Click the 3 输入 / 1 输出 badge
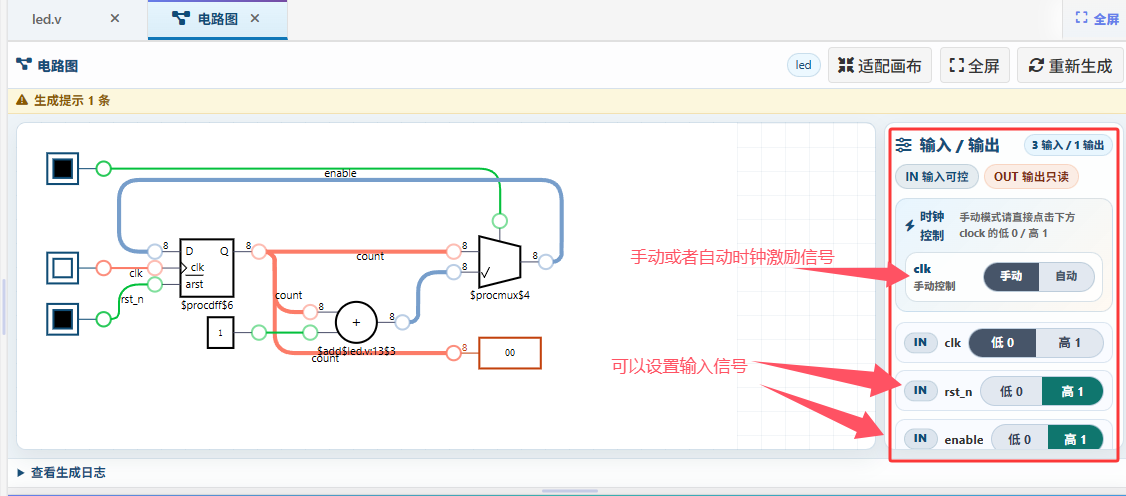Viewport: 1126px width, 496px height. point(1068,145)
